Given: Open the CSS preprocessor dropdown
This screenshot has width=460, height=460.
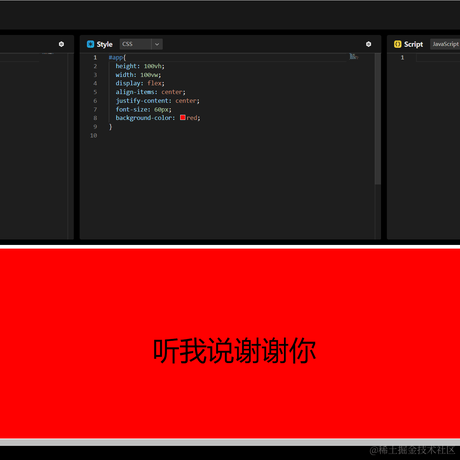Looking at the screenshot, I should 141,44.
